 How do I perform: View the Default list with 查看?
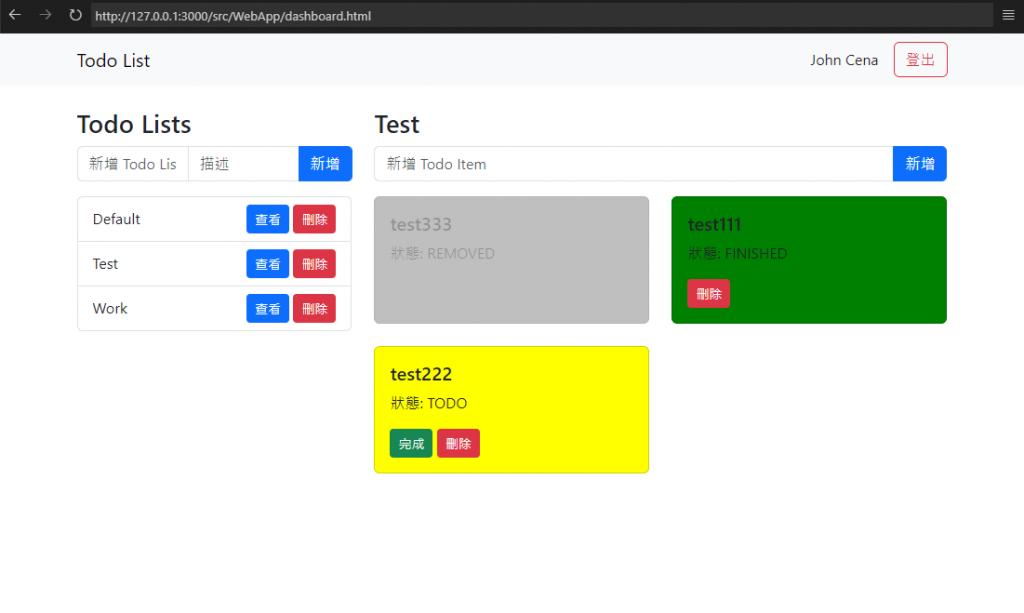(268, 219)
